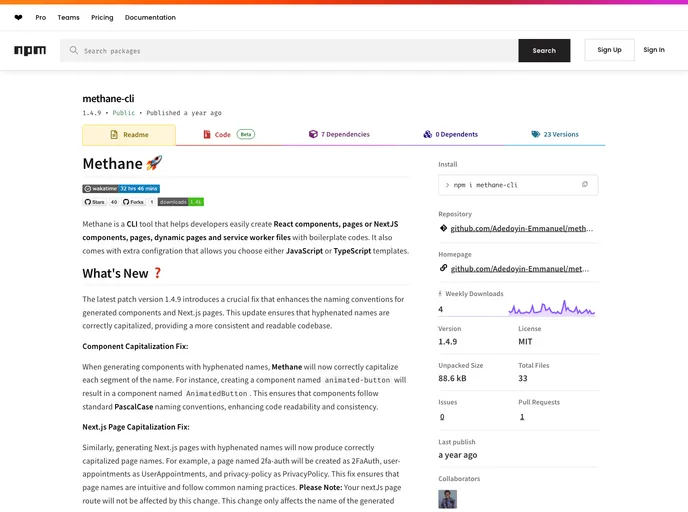
Task: View the 7 Dependencies tab
Action: click(x=339, y=134)
